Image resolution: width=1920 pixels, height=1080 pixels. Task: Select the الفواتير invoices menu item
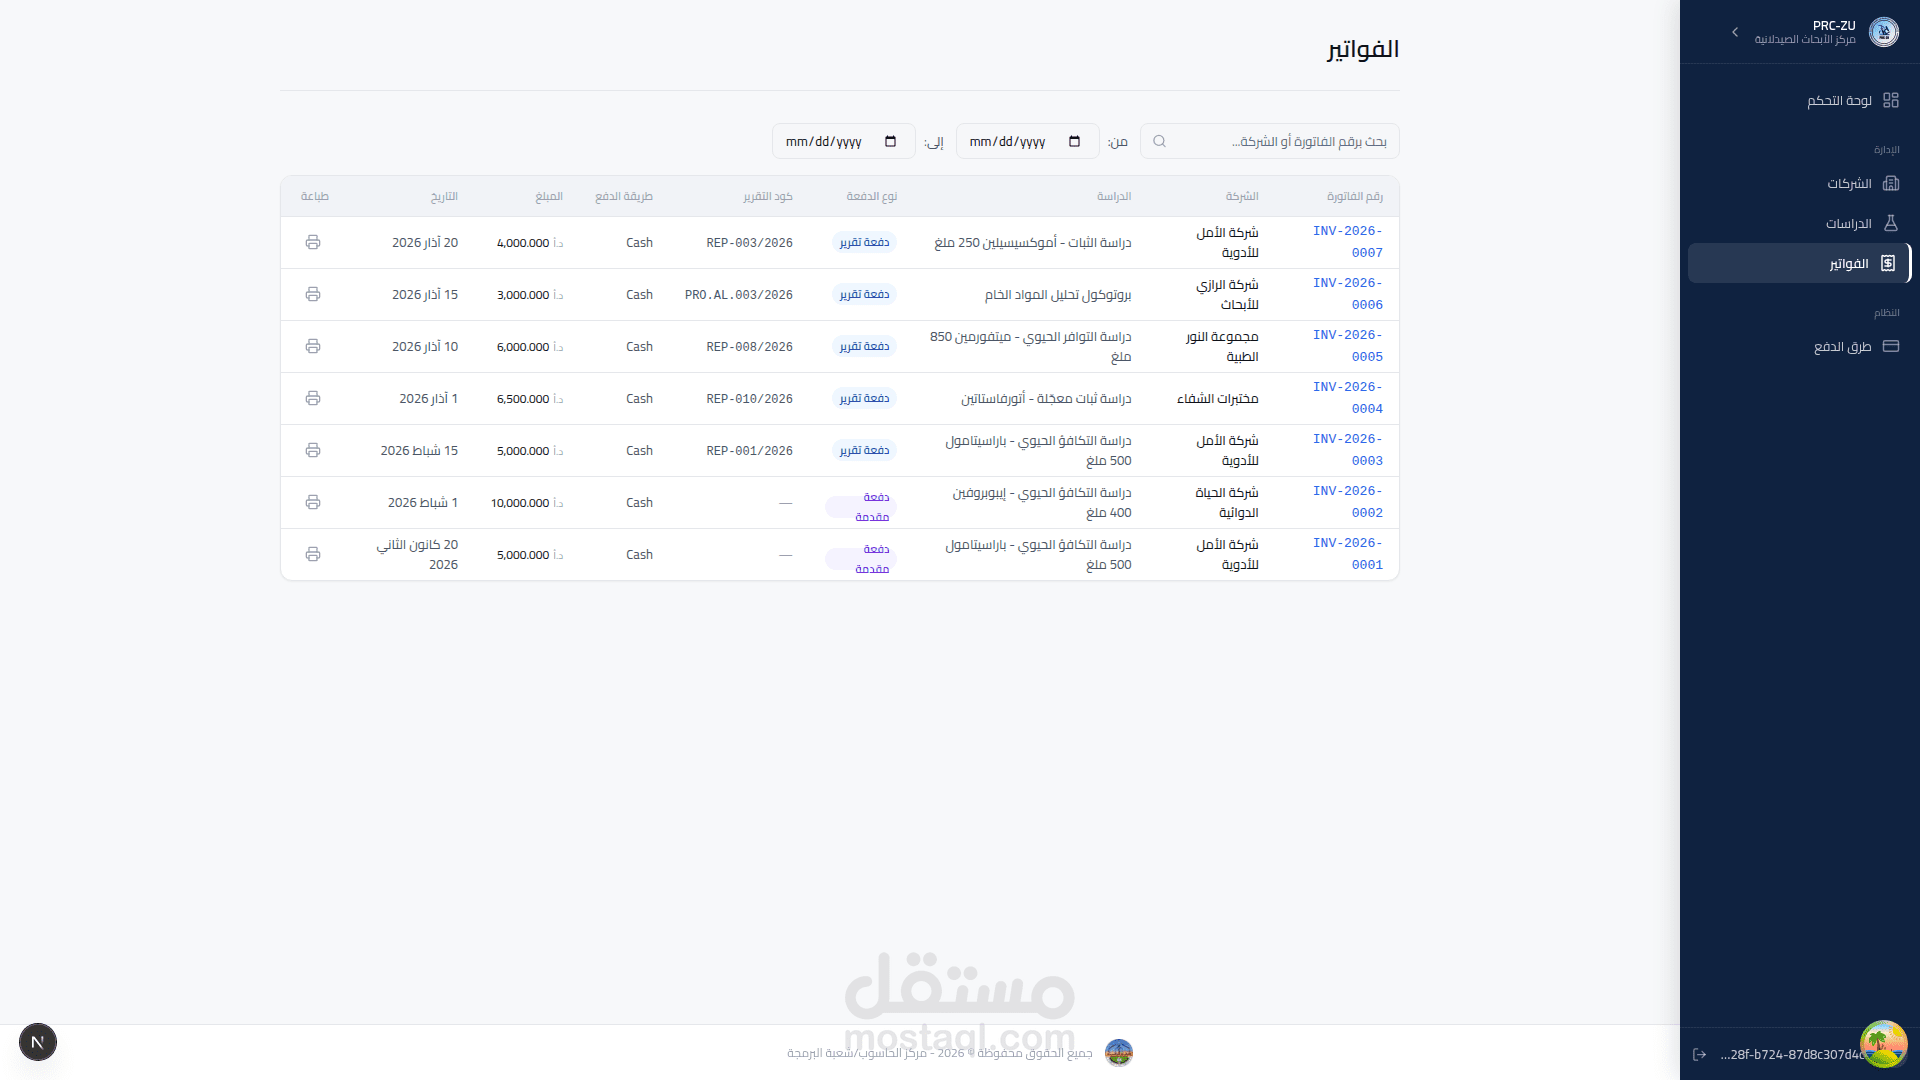[1848, 264]
